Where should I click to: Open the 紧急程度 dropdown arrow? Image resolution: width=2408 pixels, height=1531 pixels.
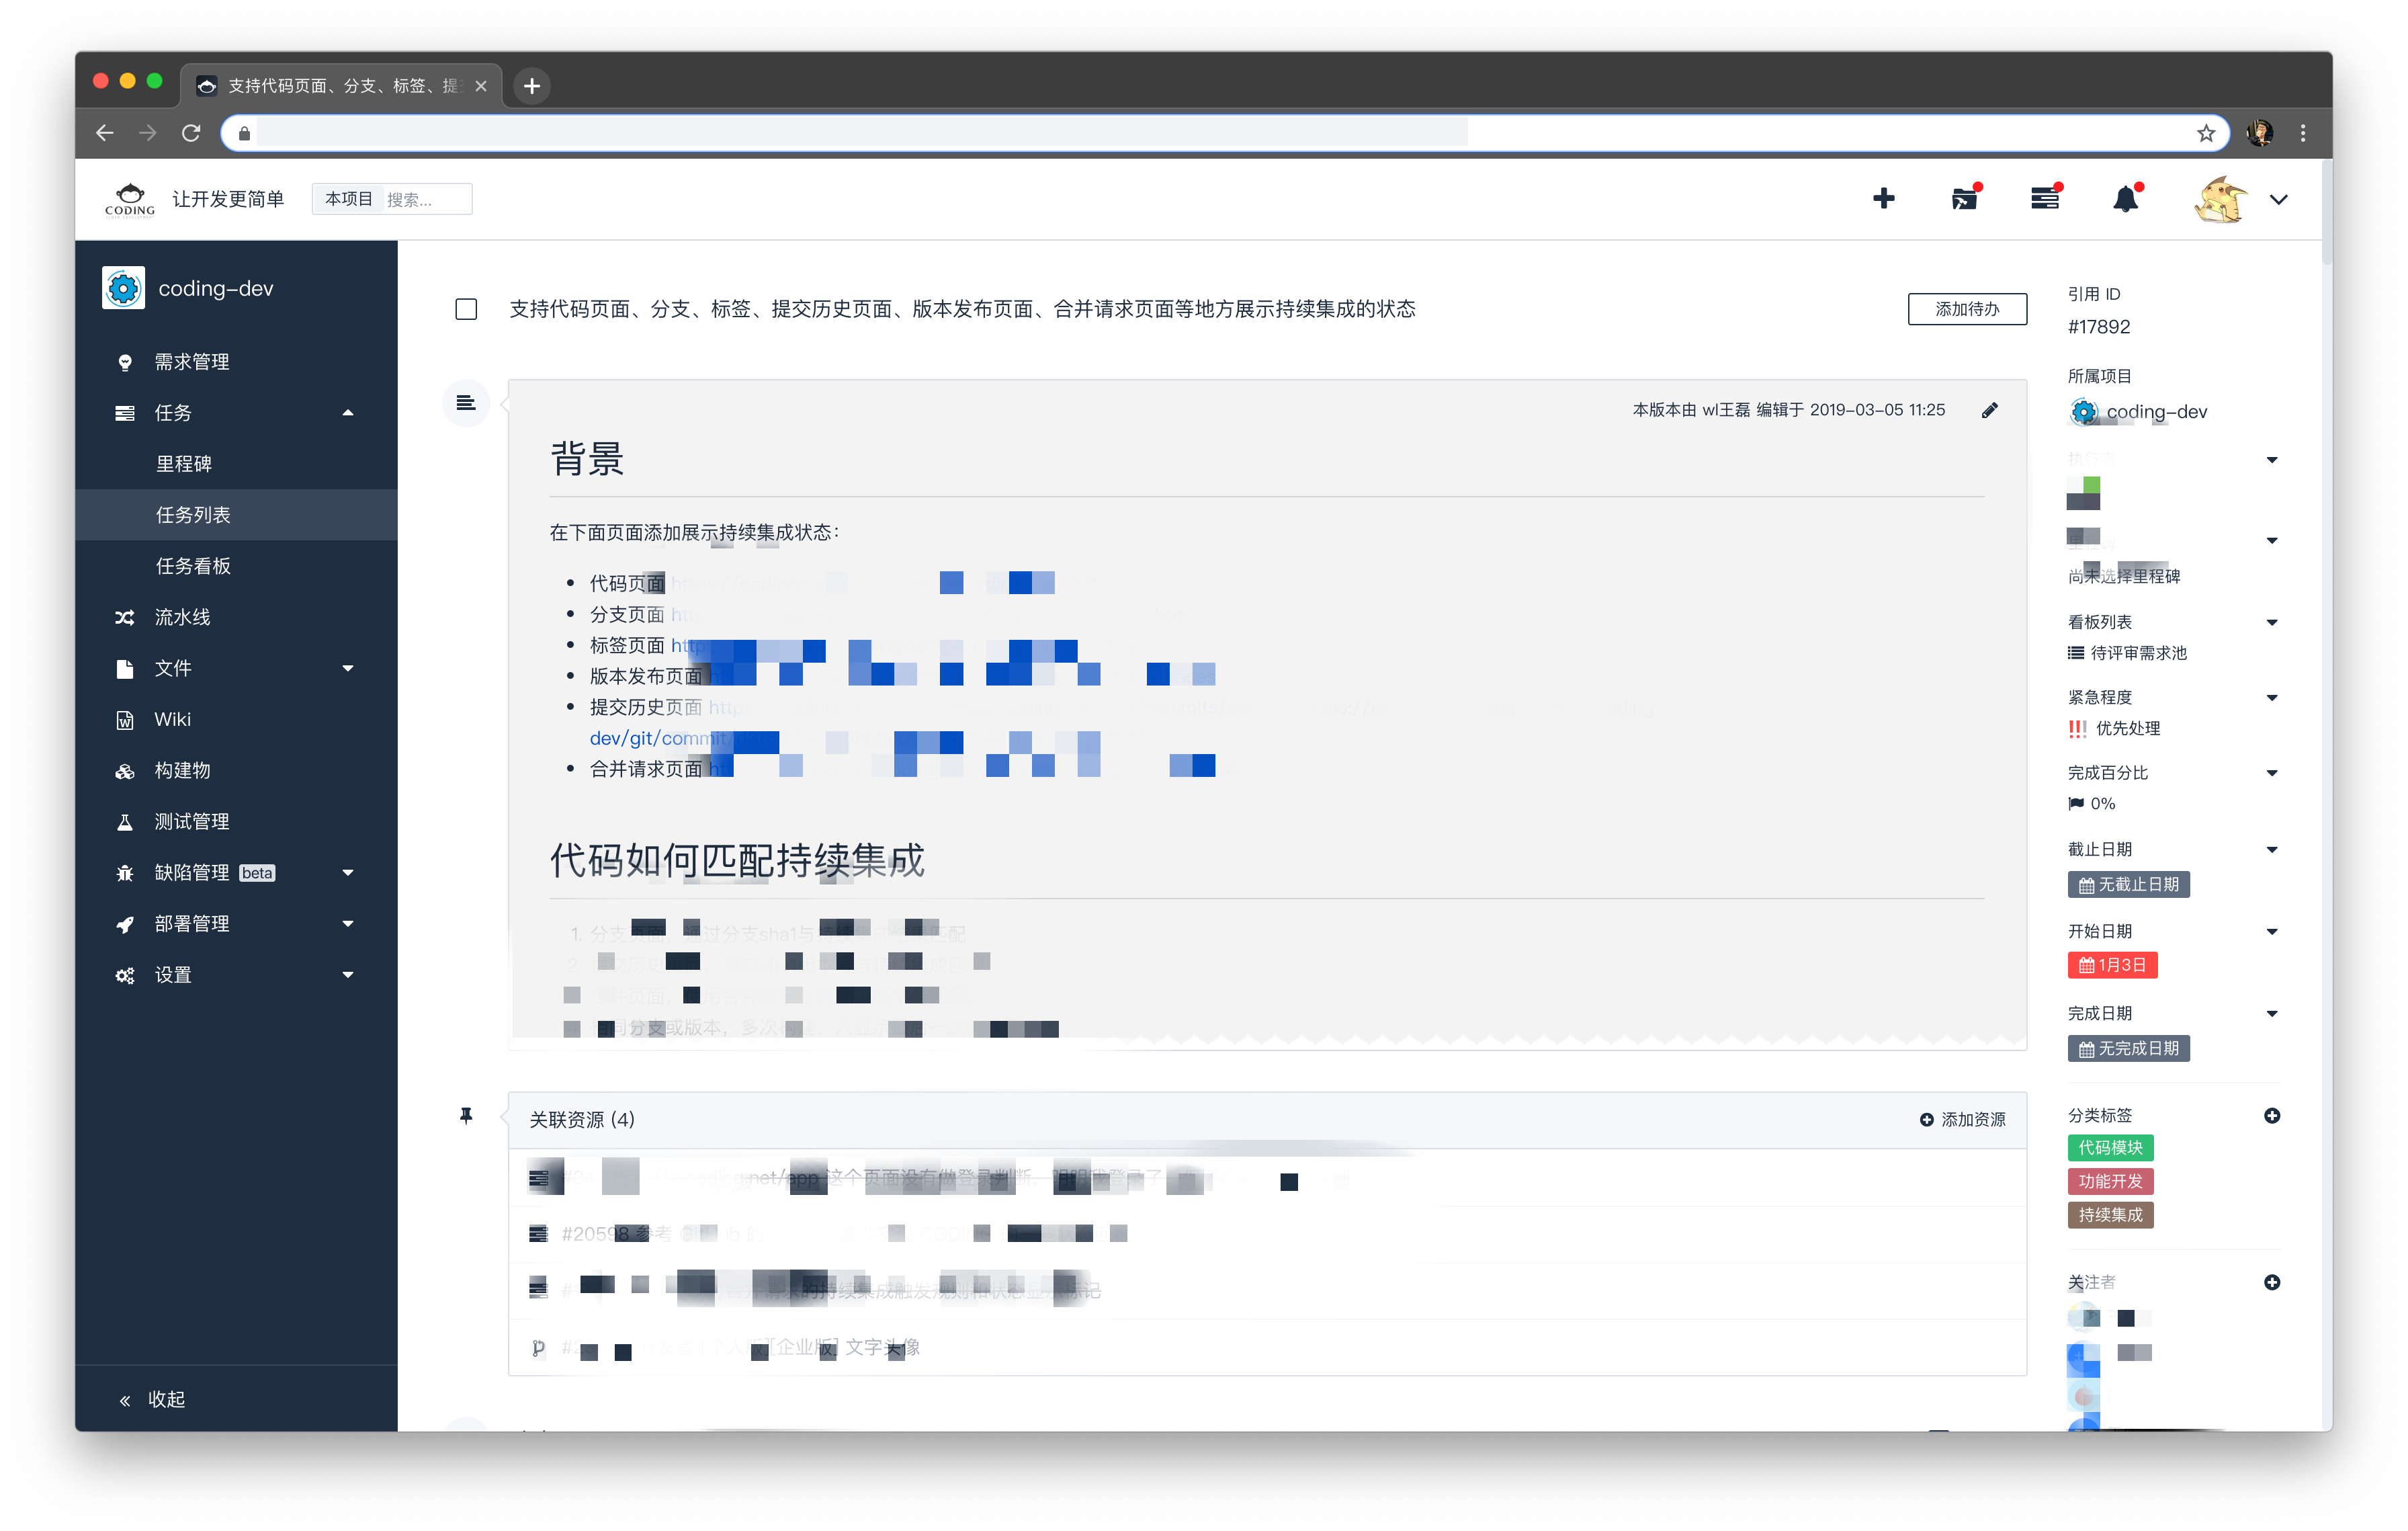[2272, 697]
